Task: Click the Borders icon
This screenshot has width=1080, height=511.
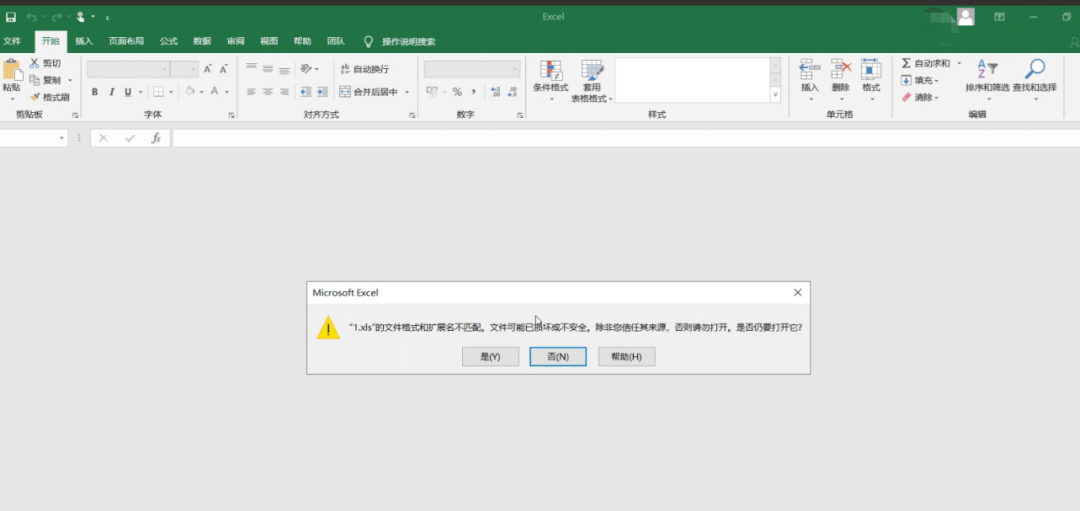Action: click(x=158, y=92)
